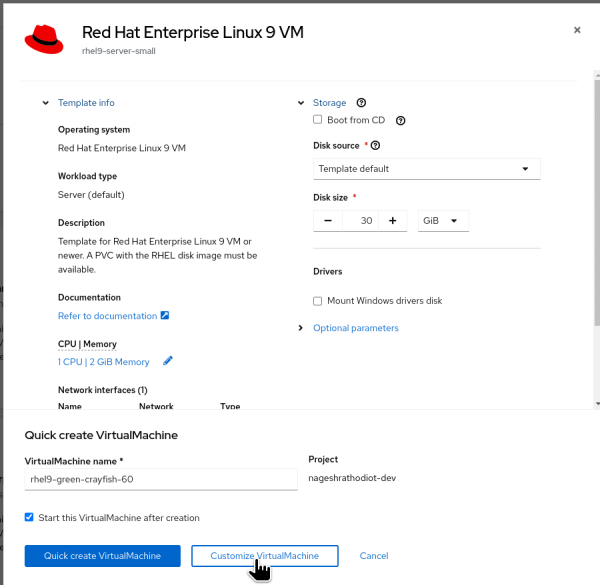
Task: Open the Disk source Template default dropdown
Action: pos(427,169)
